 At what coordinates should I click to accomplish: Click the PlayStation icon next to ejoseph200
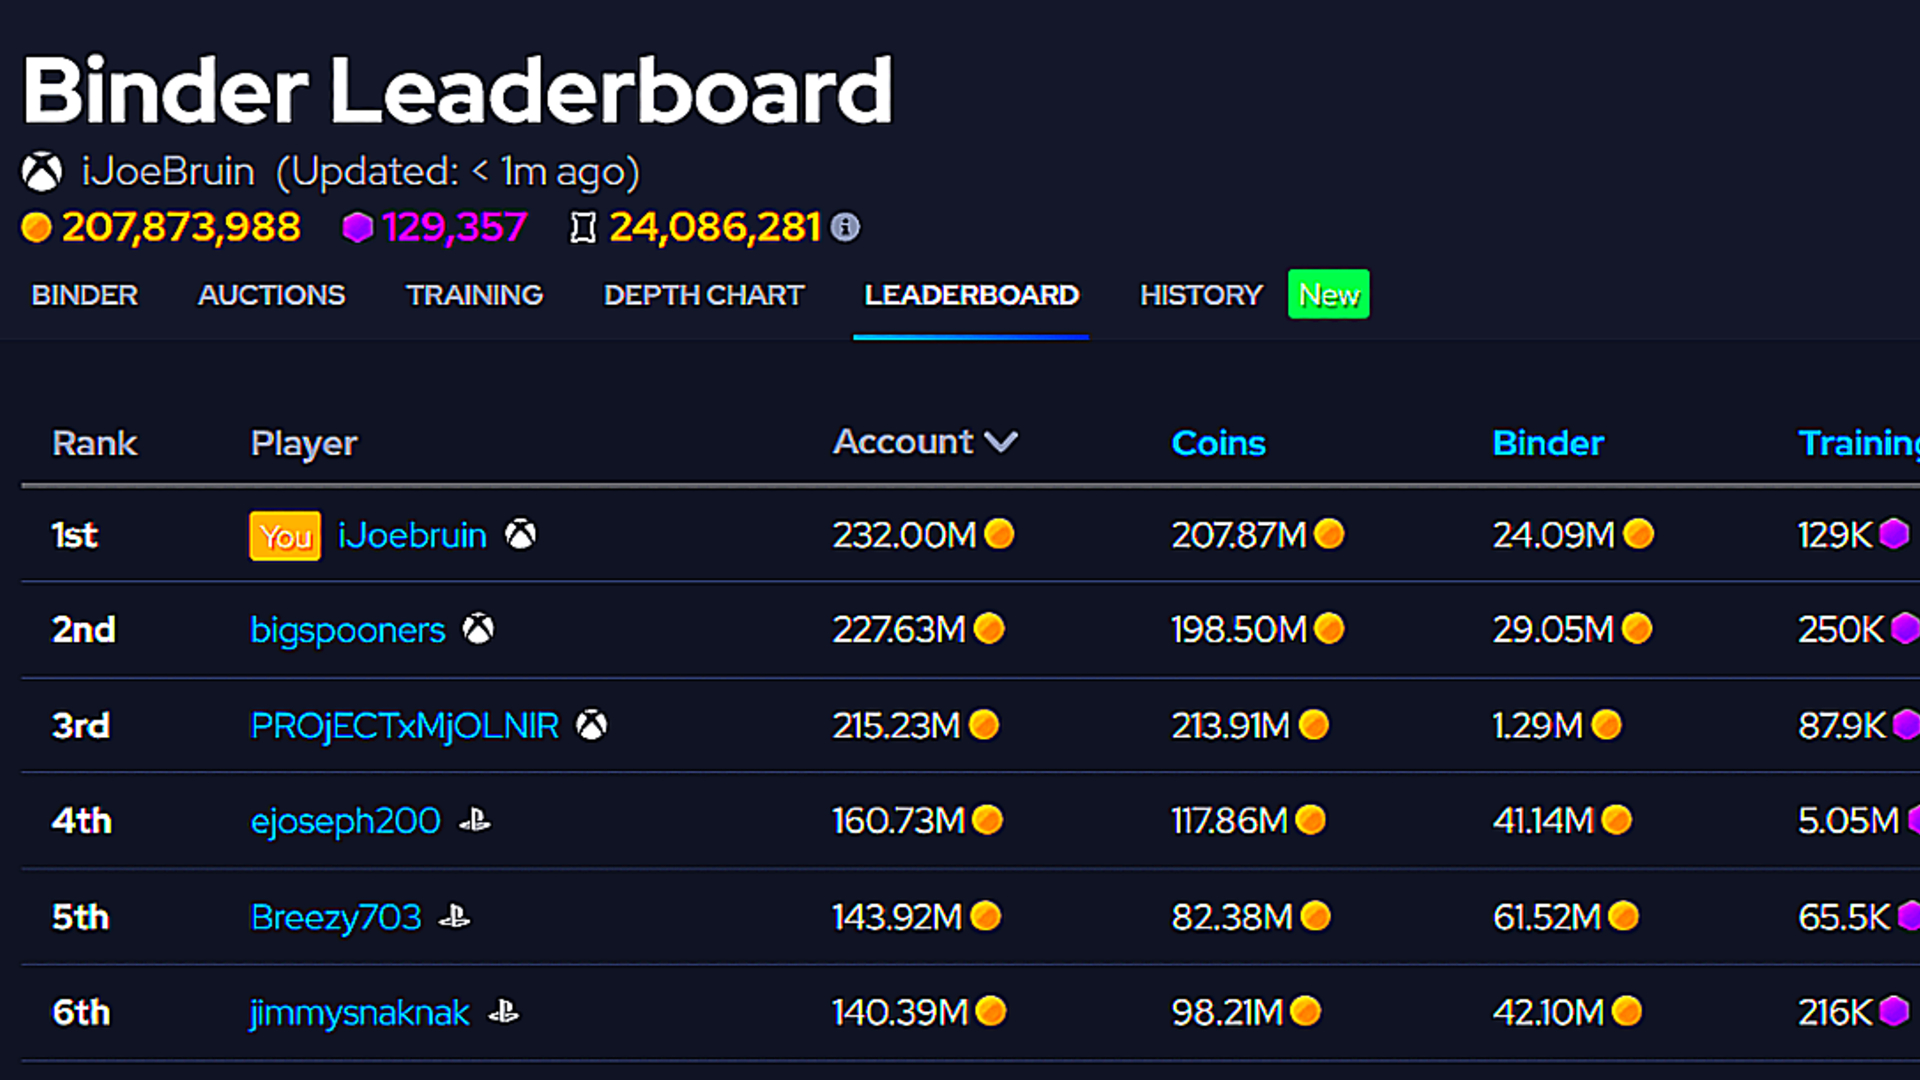(x=474, y=821)
